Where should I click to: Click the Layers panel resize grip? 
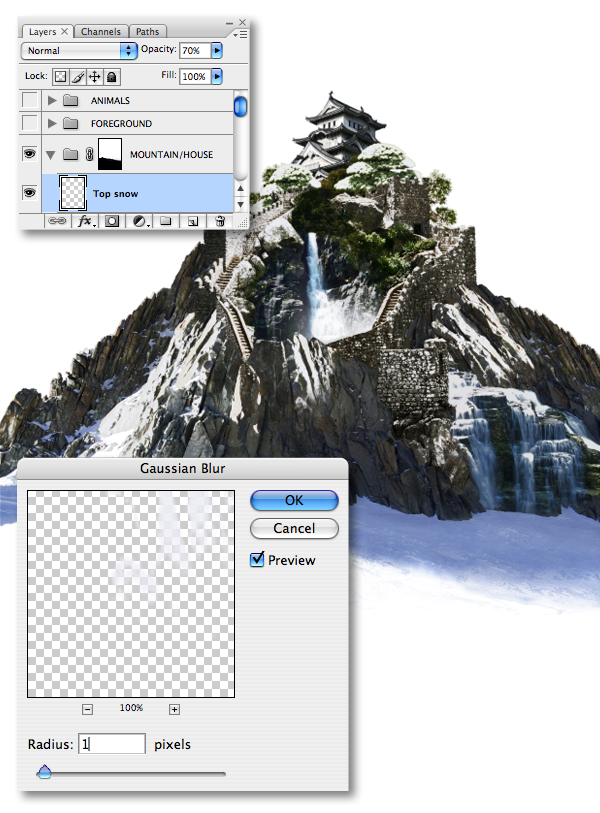242,222
